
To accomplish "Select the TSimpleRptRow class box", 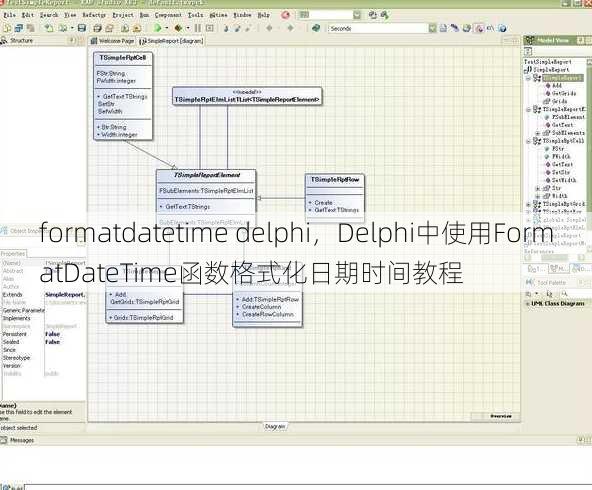I will [x=335, y=198].
